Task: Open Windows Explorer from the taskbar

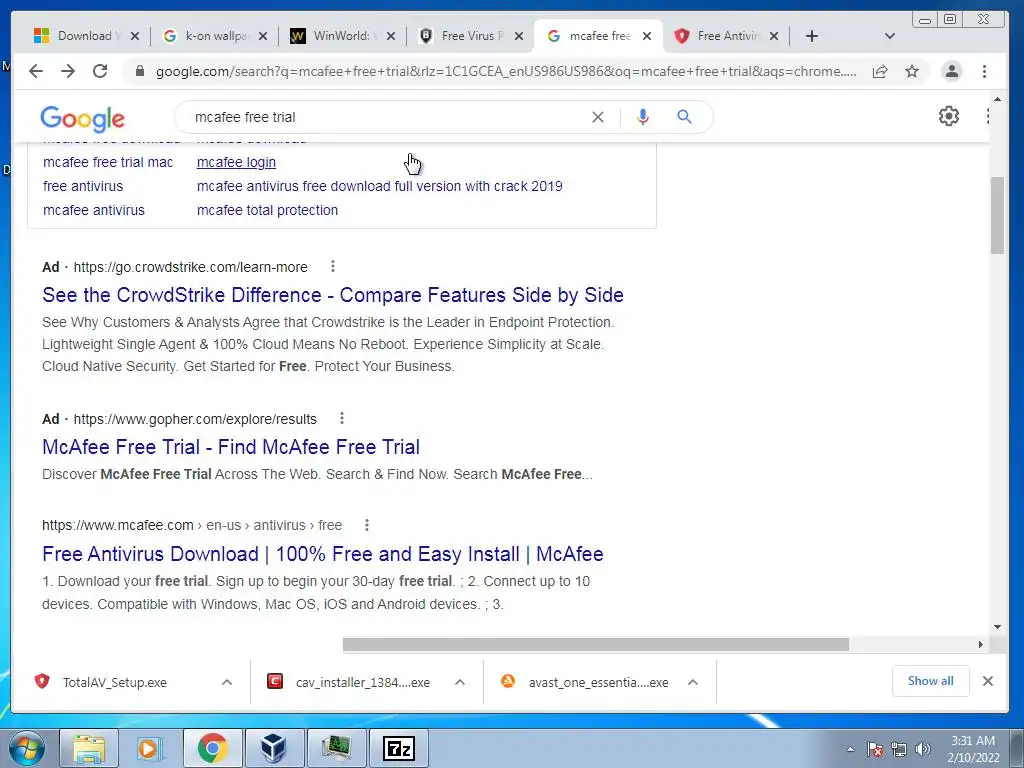Action: coord(89,748)
